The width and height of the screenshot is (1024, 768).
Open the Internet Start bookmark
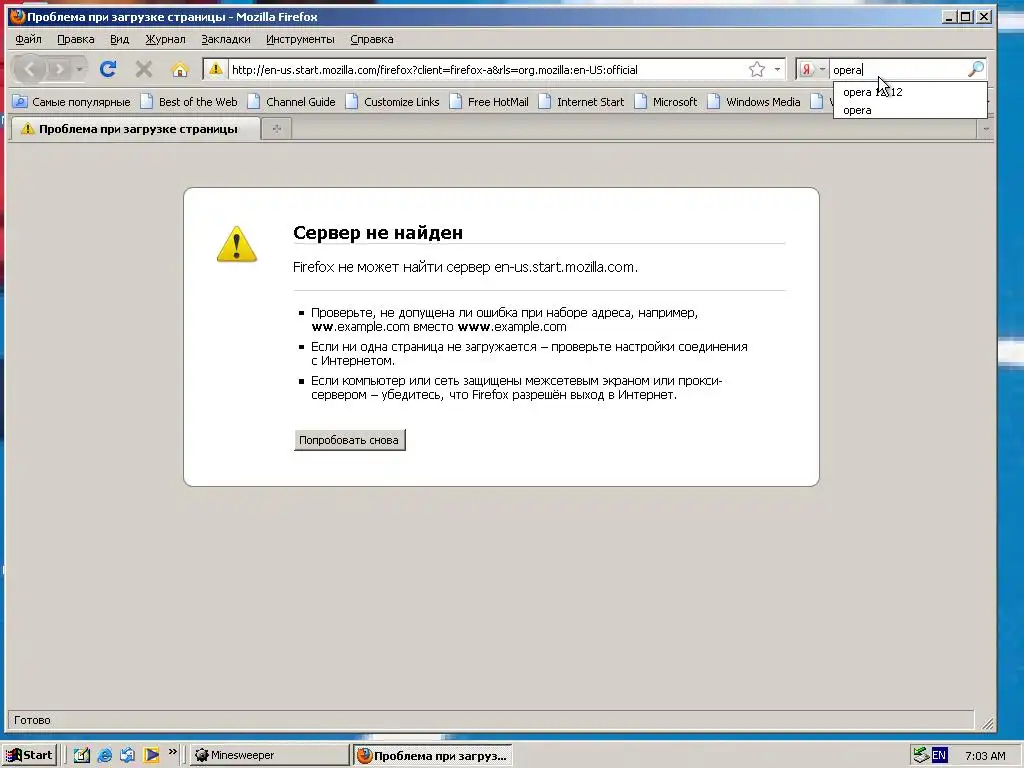point(581,102)
